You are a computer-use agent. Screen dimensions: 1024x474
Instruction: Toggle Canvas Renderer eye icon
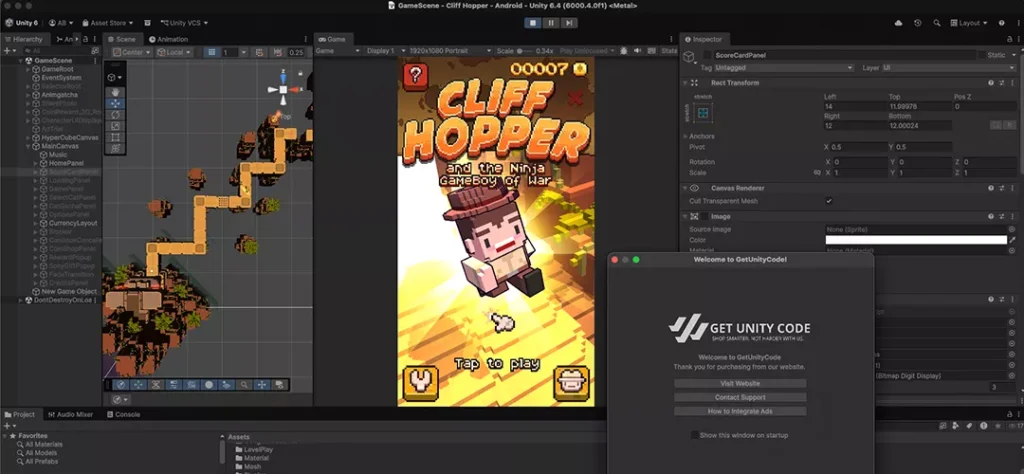(694, 188)
